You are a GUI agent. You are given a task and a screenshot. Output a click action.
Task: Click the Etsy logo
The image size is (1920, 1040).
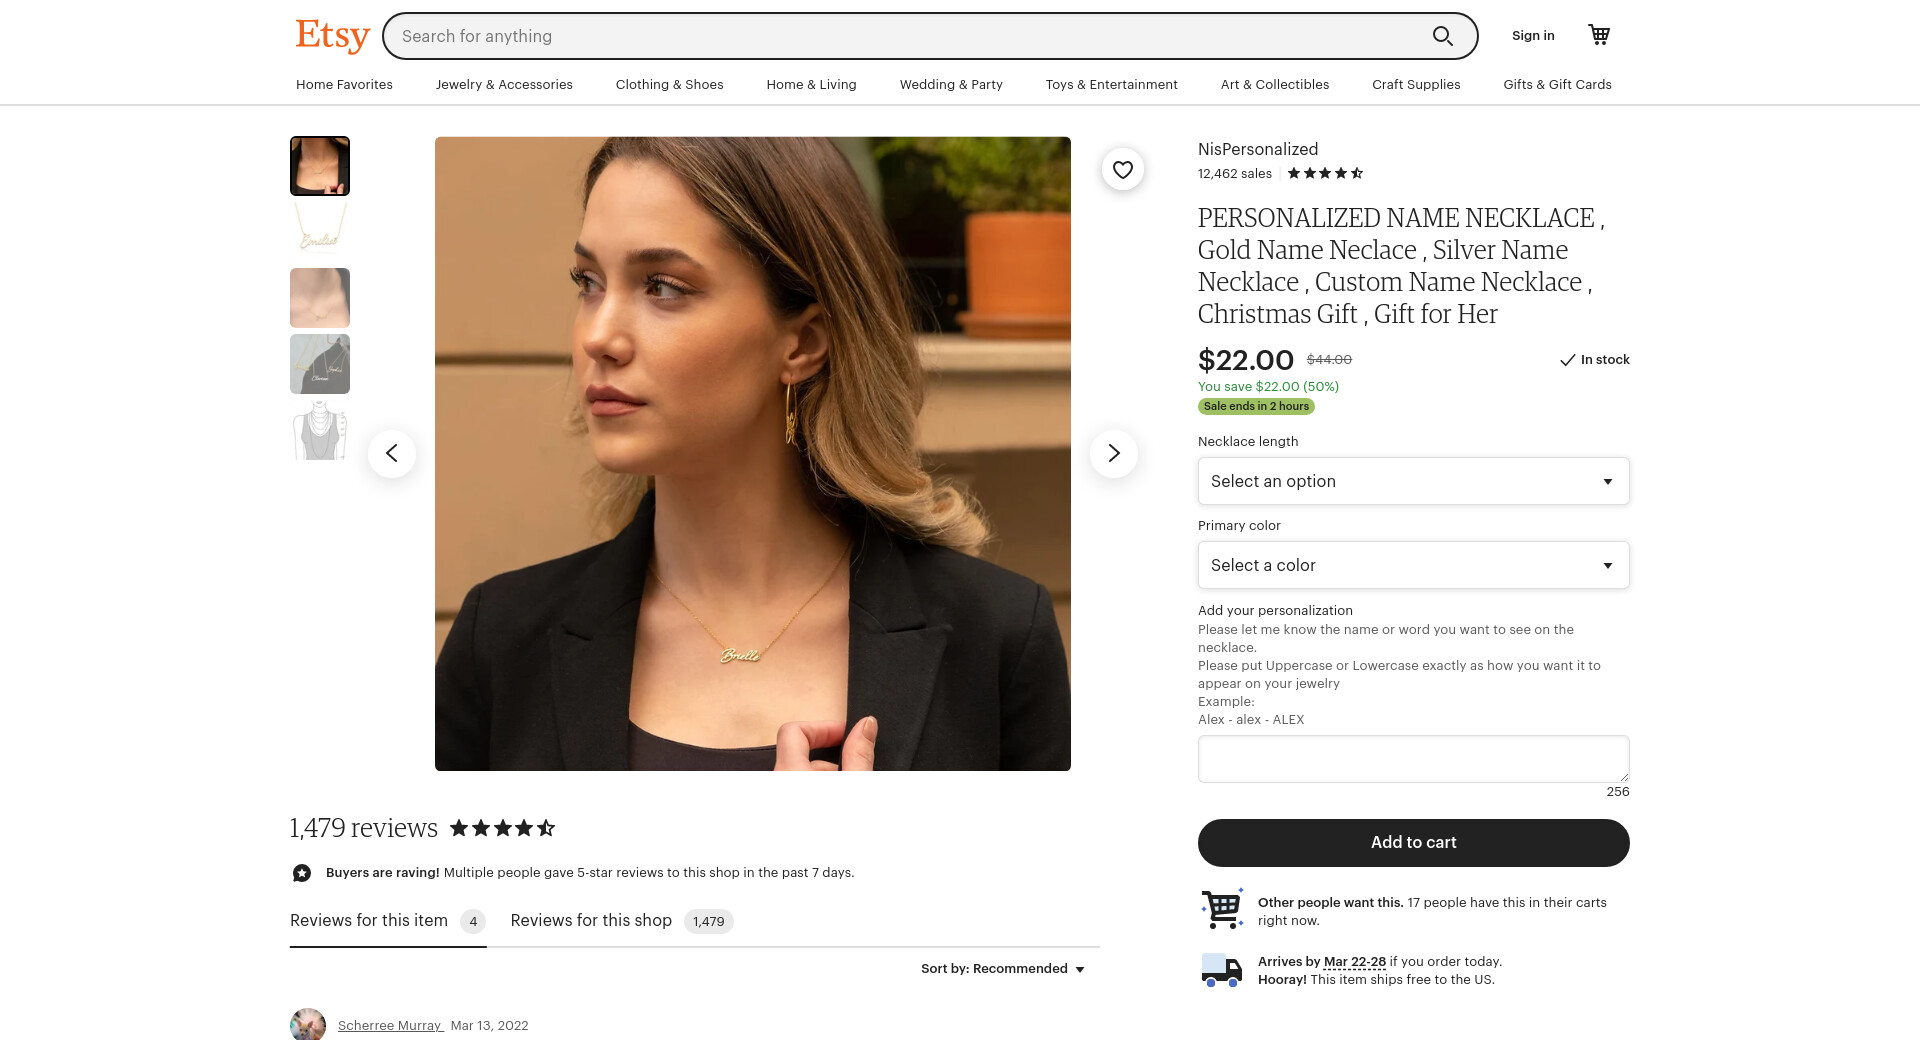click(332, 36)
